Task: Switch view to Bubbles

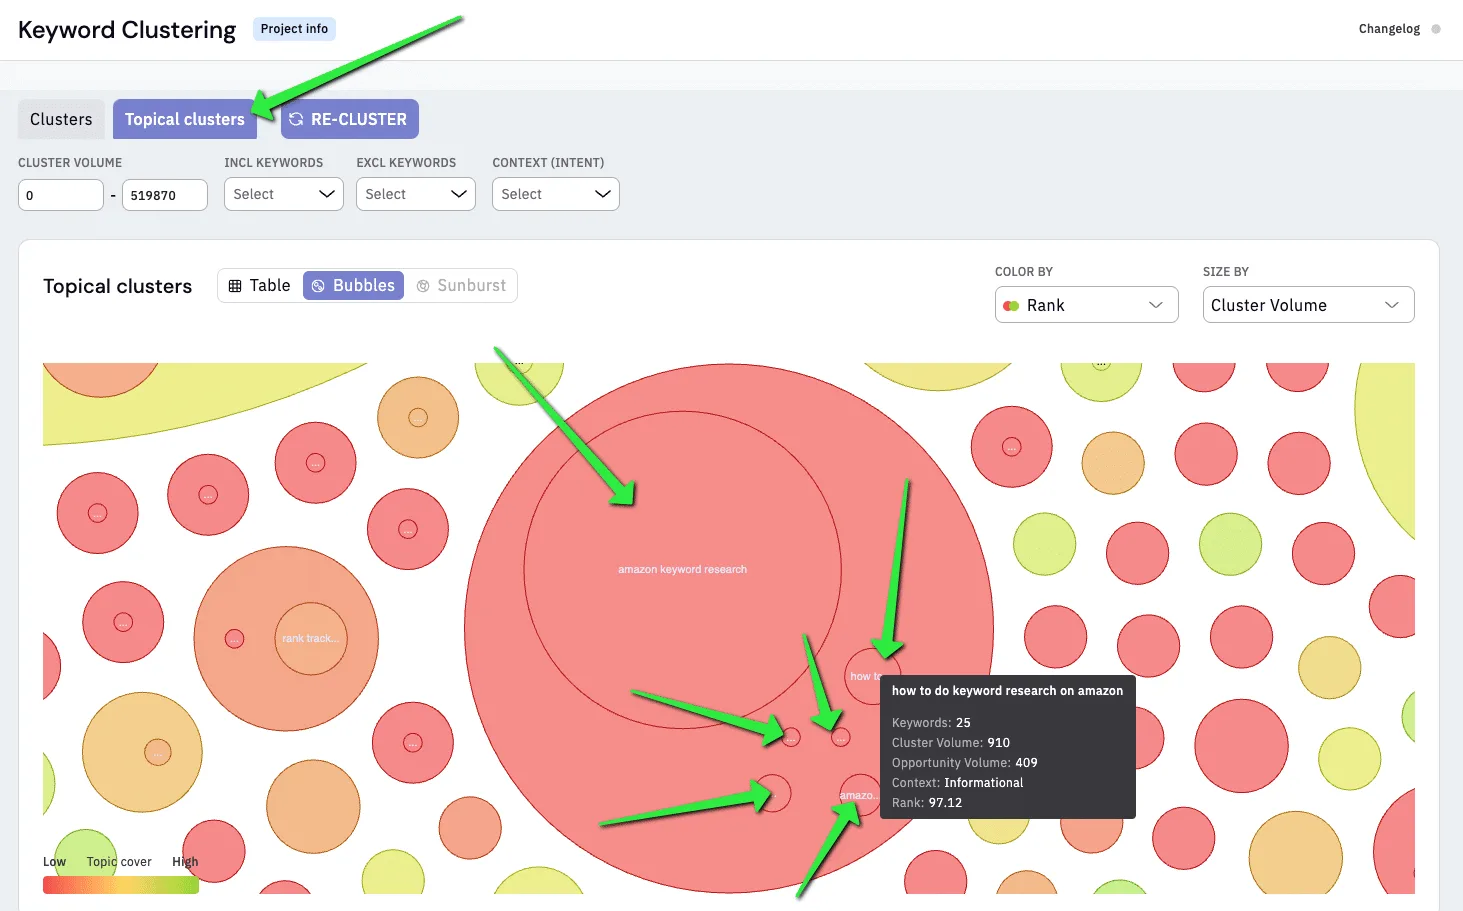Action: (353, 286)
